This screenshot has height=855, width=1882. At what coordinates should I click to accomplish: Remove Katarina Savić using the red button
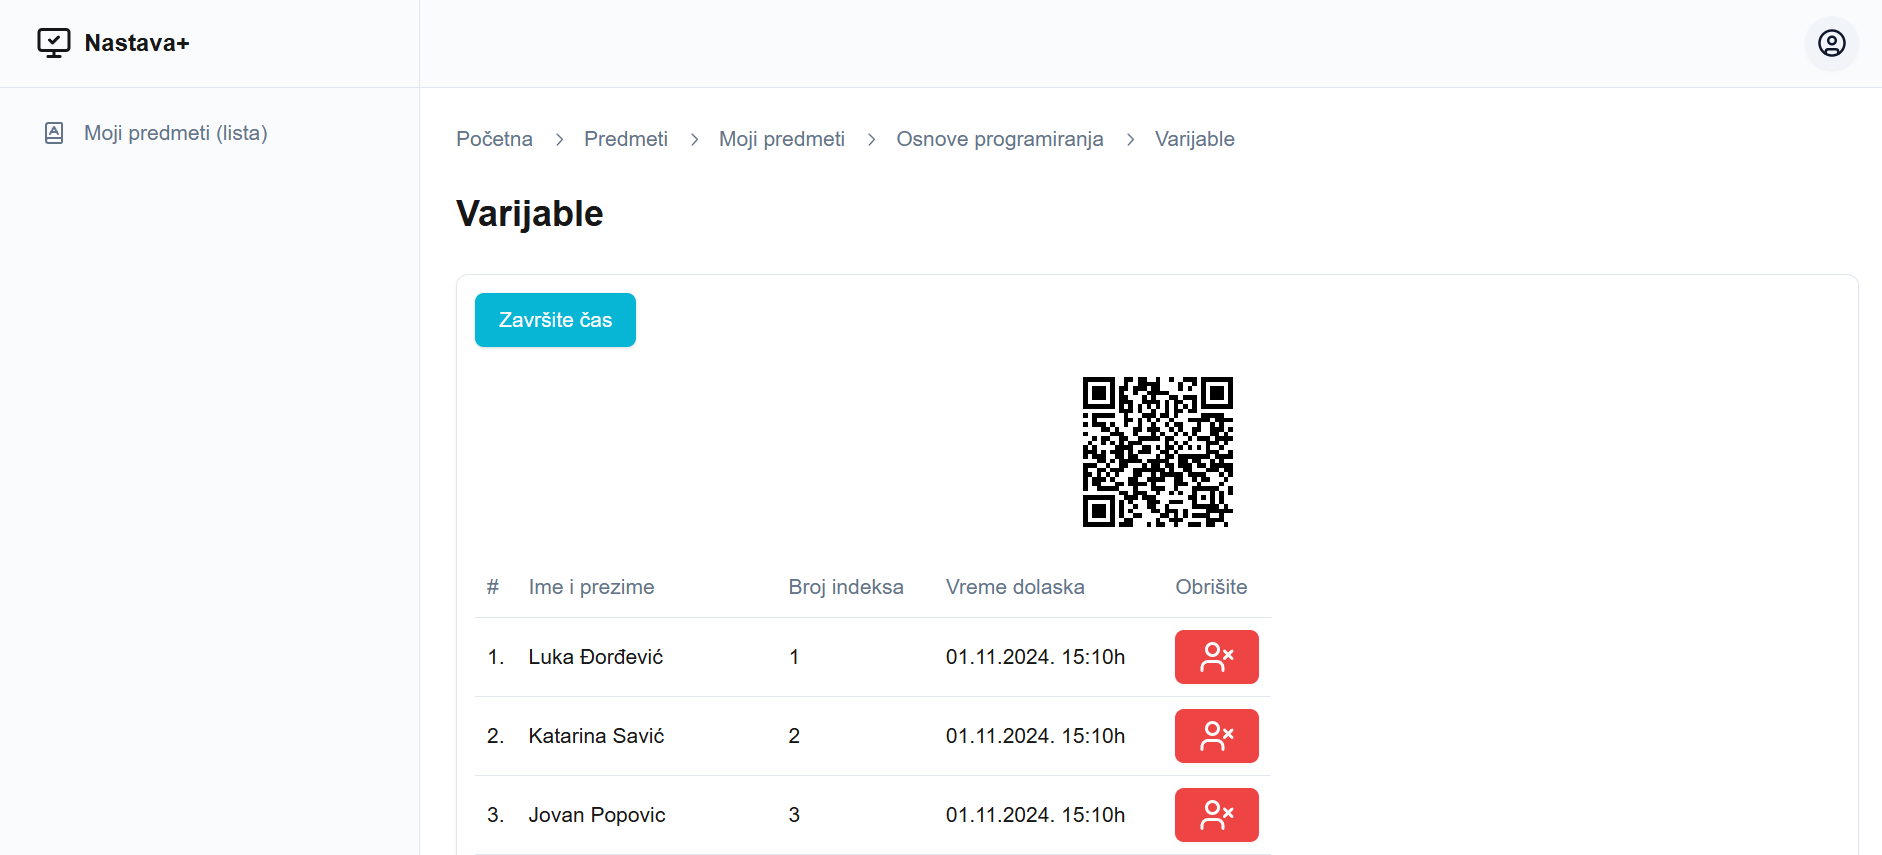click(x=1216, y=736)
